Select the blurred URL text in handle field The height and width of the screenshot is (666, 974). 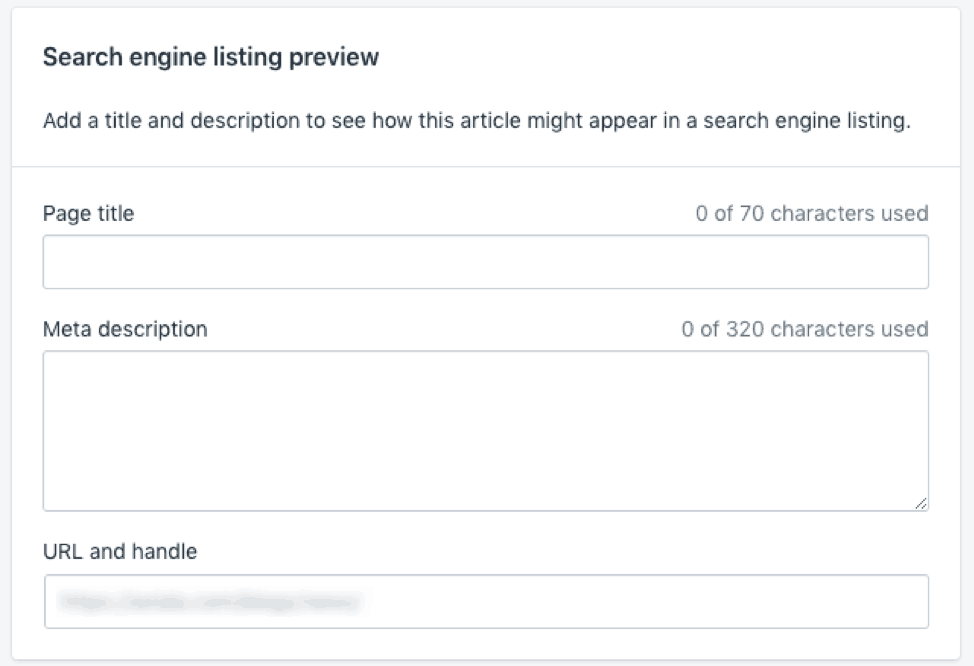[209, 601]
